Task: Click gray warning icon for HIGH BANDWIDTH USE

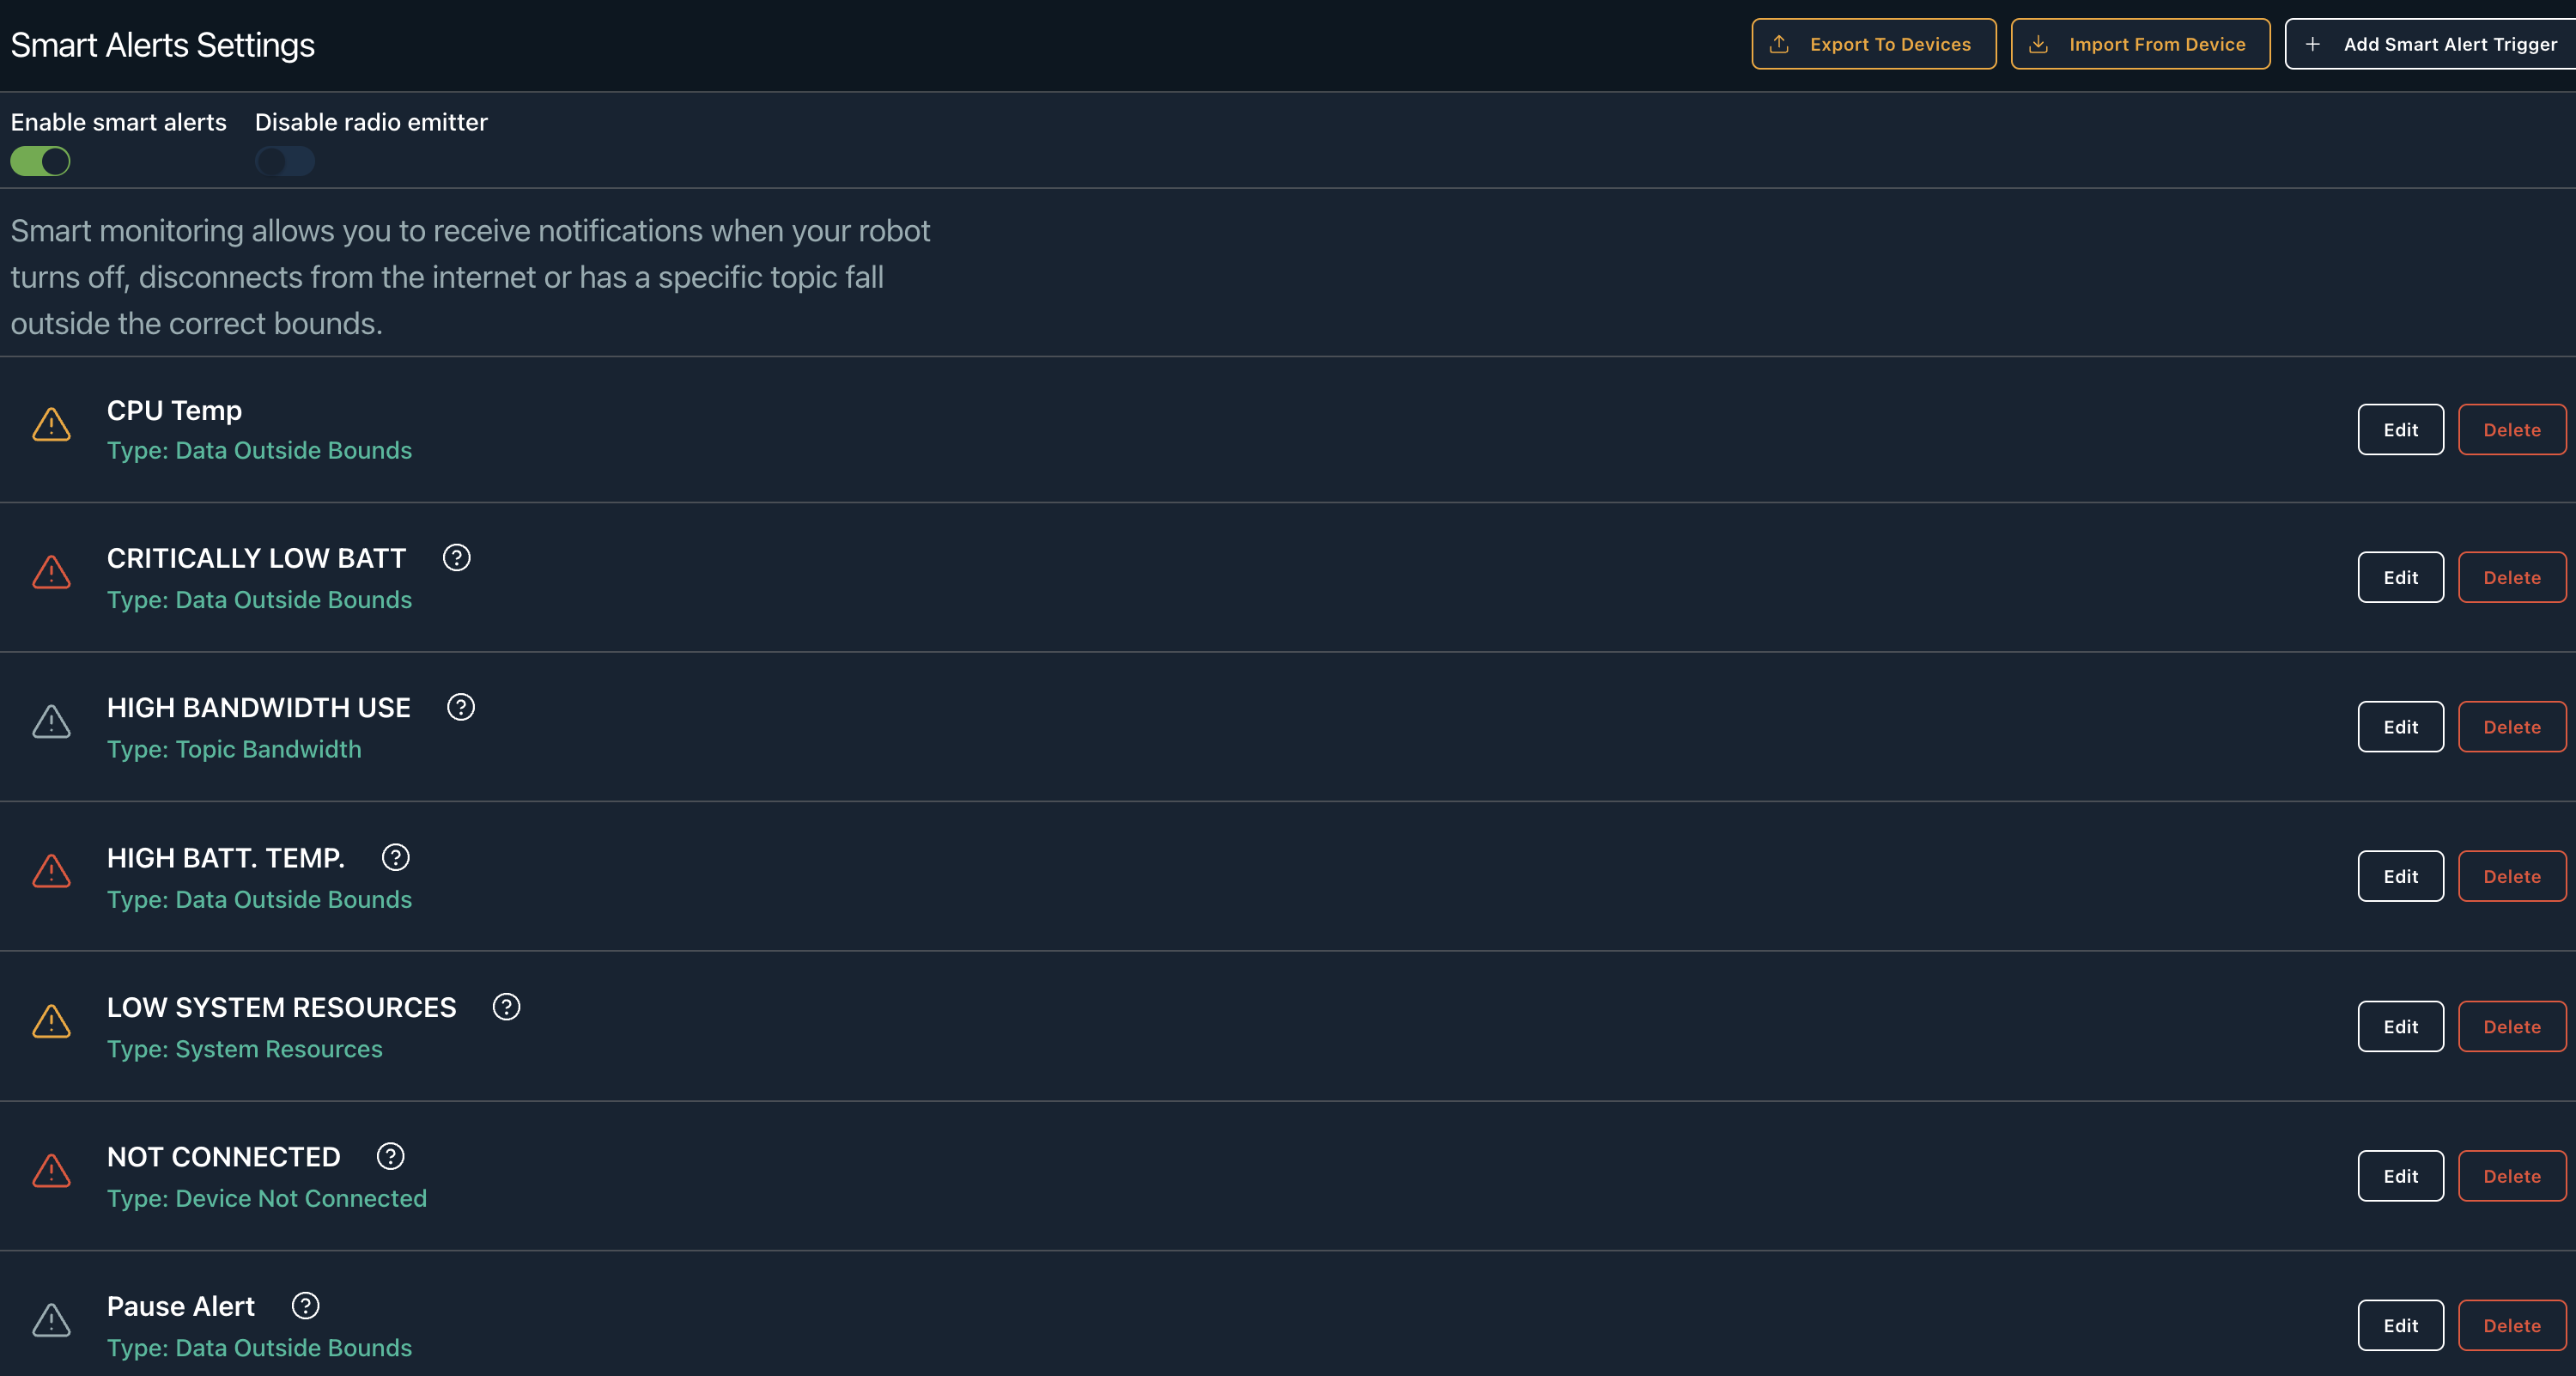Action: pyautogui.click(x=51, y=722)
